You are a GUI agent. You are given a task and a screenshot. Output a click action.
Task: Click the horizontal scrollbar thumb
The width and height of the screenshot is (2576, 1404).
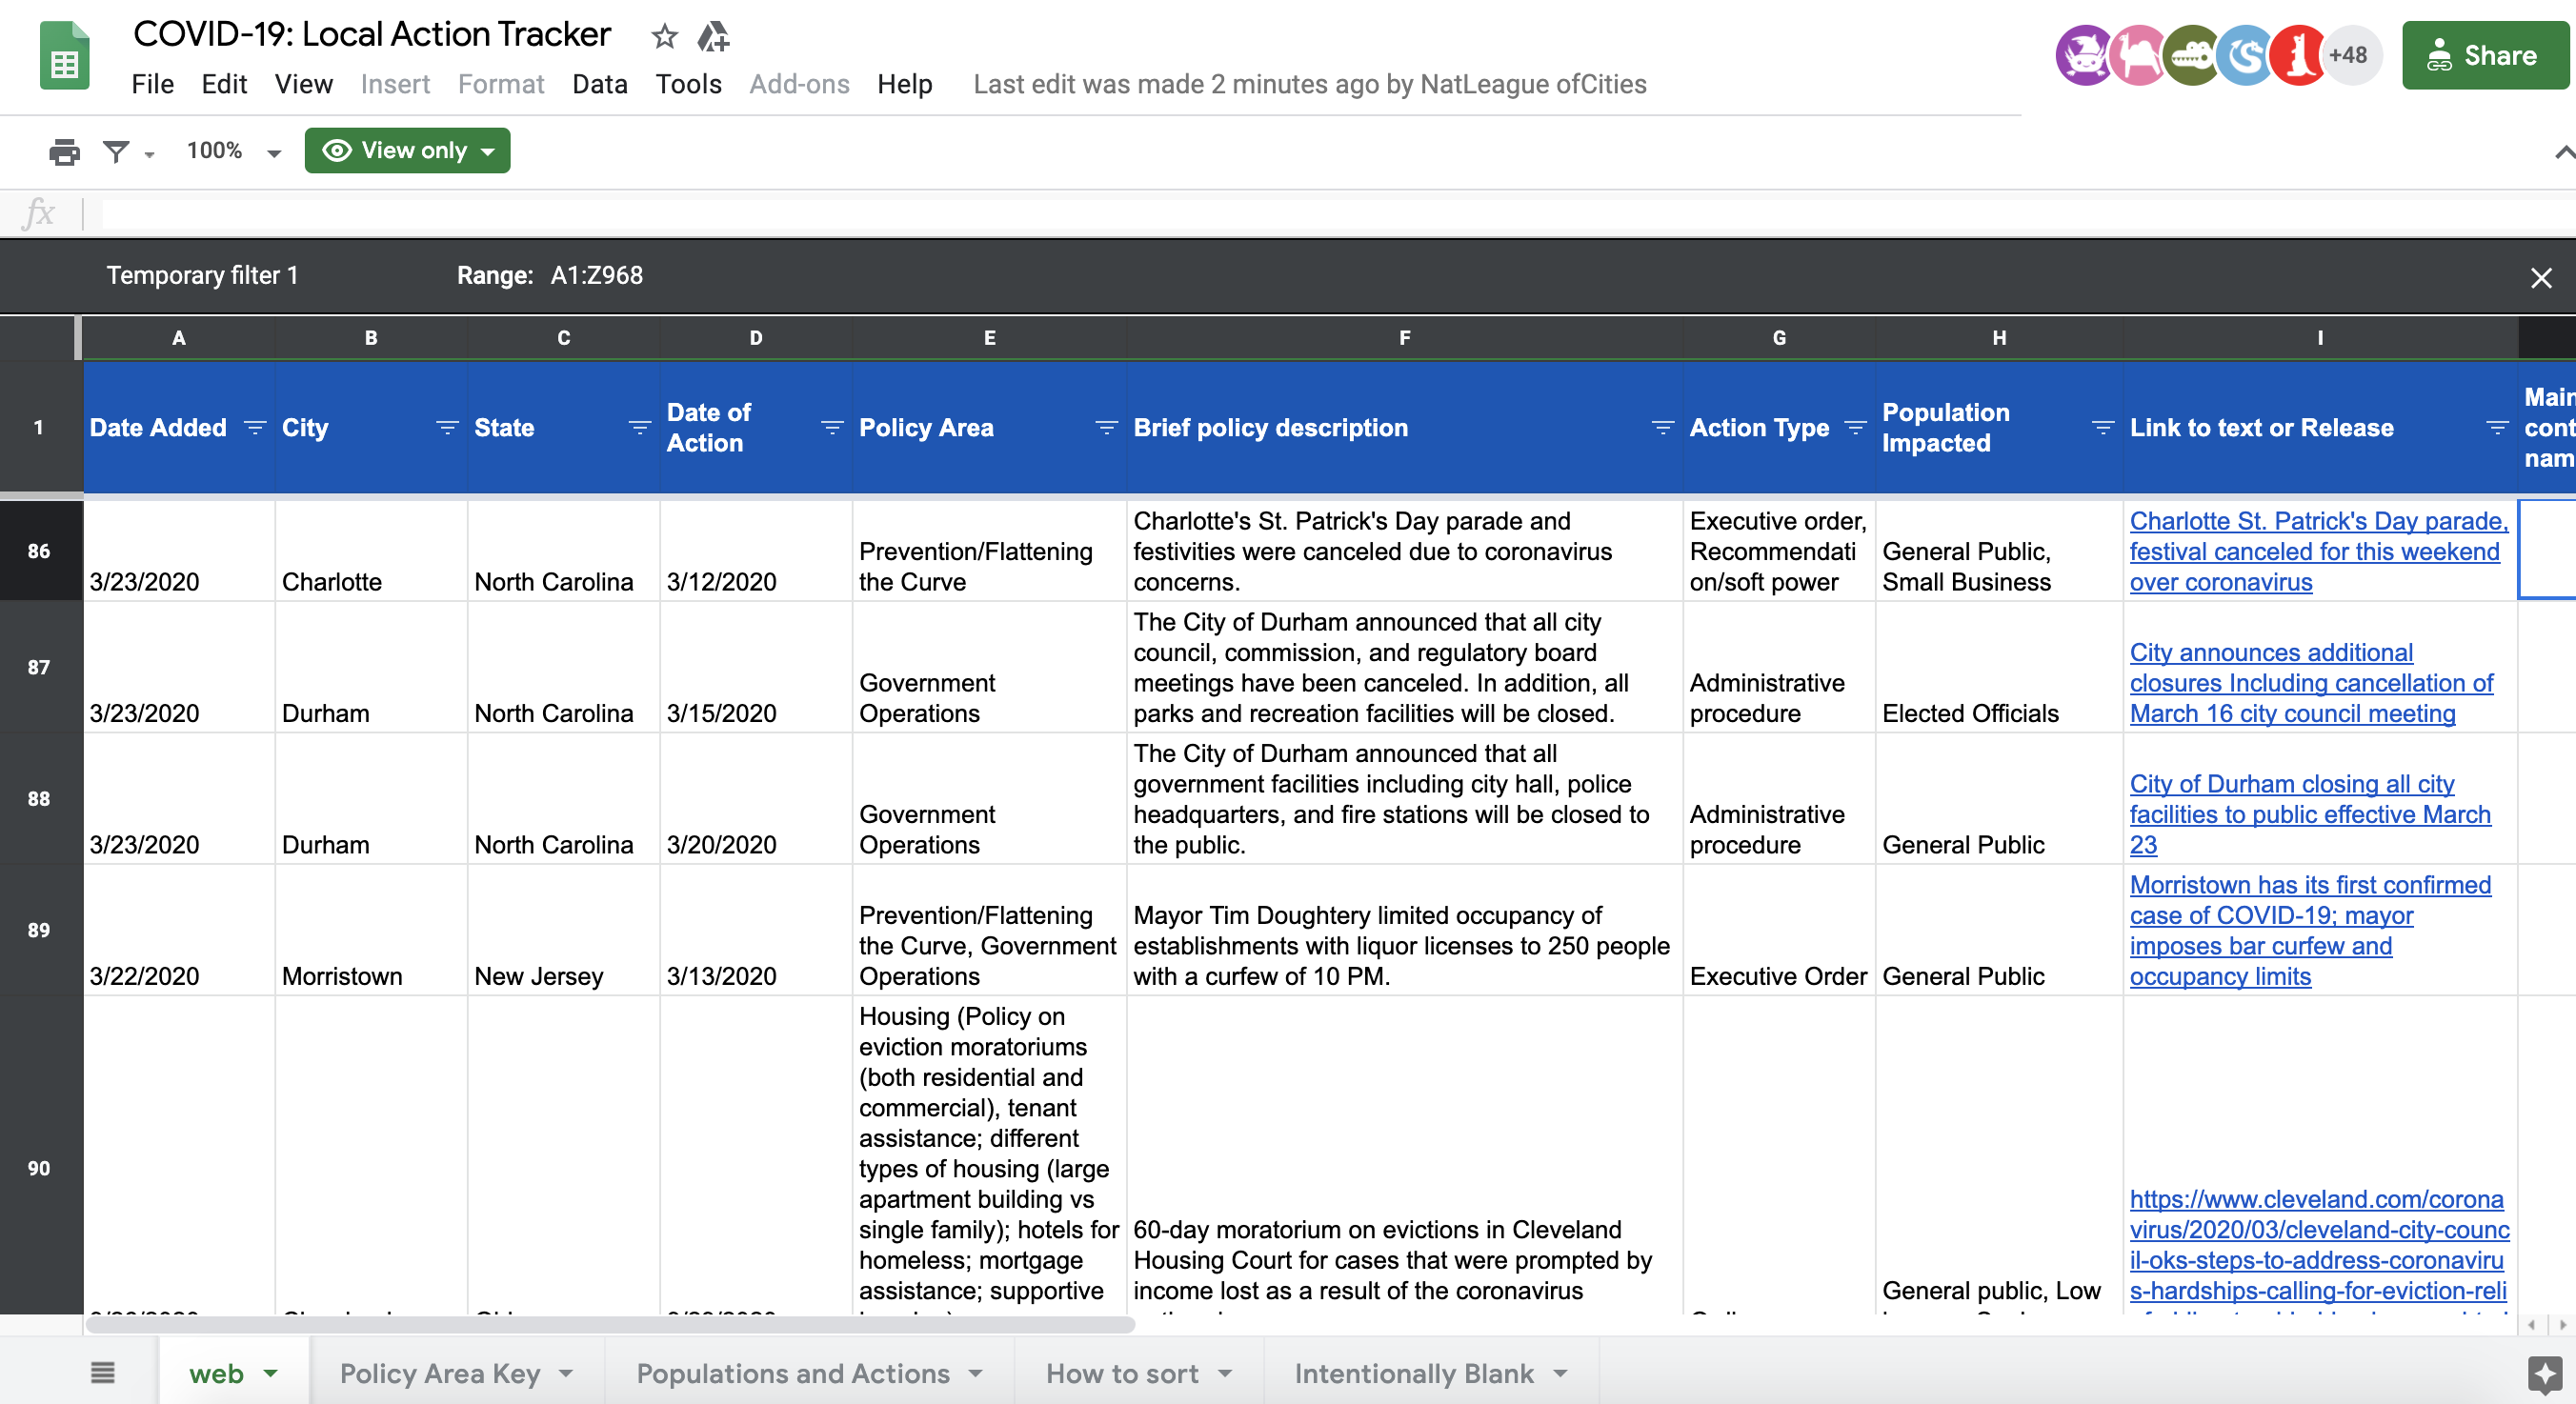pyautogui.click(x=610, y=1324)
